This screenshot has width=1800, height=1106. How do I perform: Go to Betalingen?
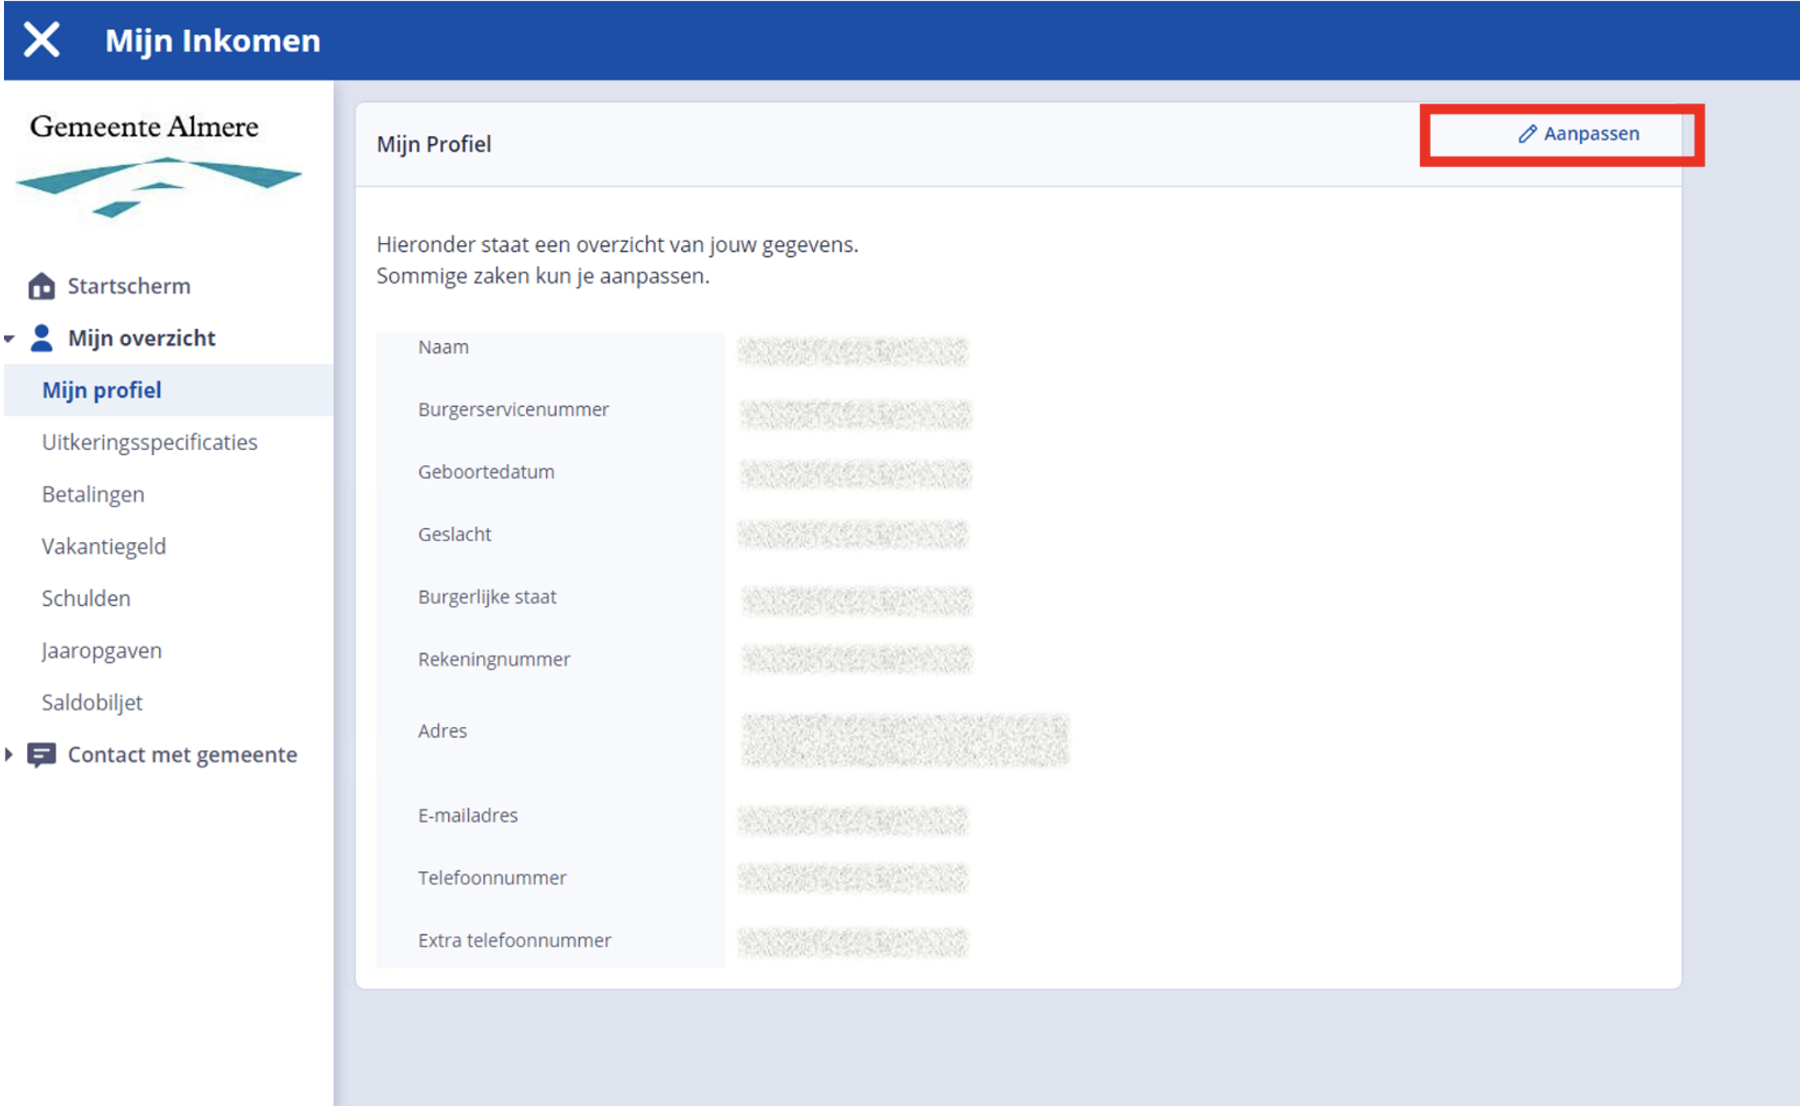tap(93, 494)
